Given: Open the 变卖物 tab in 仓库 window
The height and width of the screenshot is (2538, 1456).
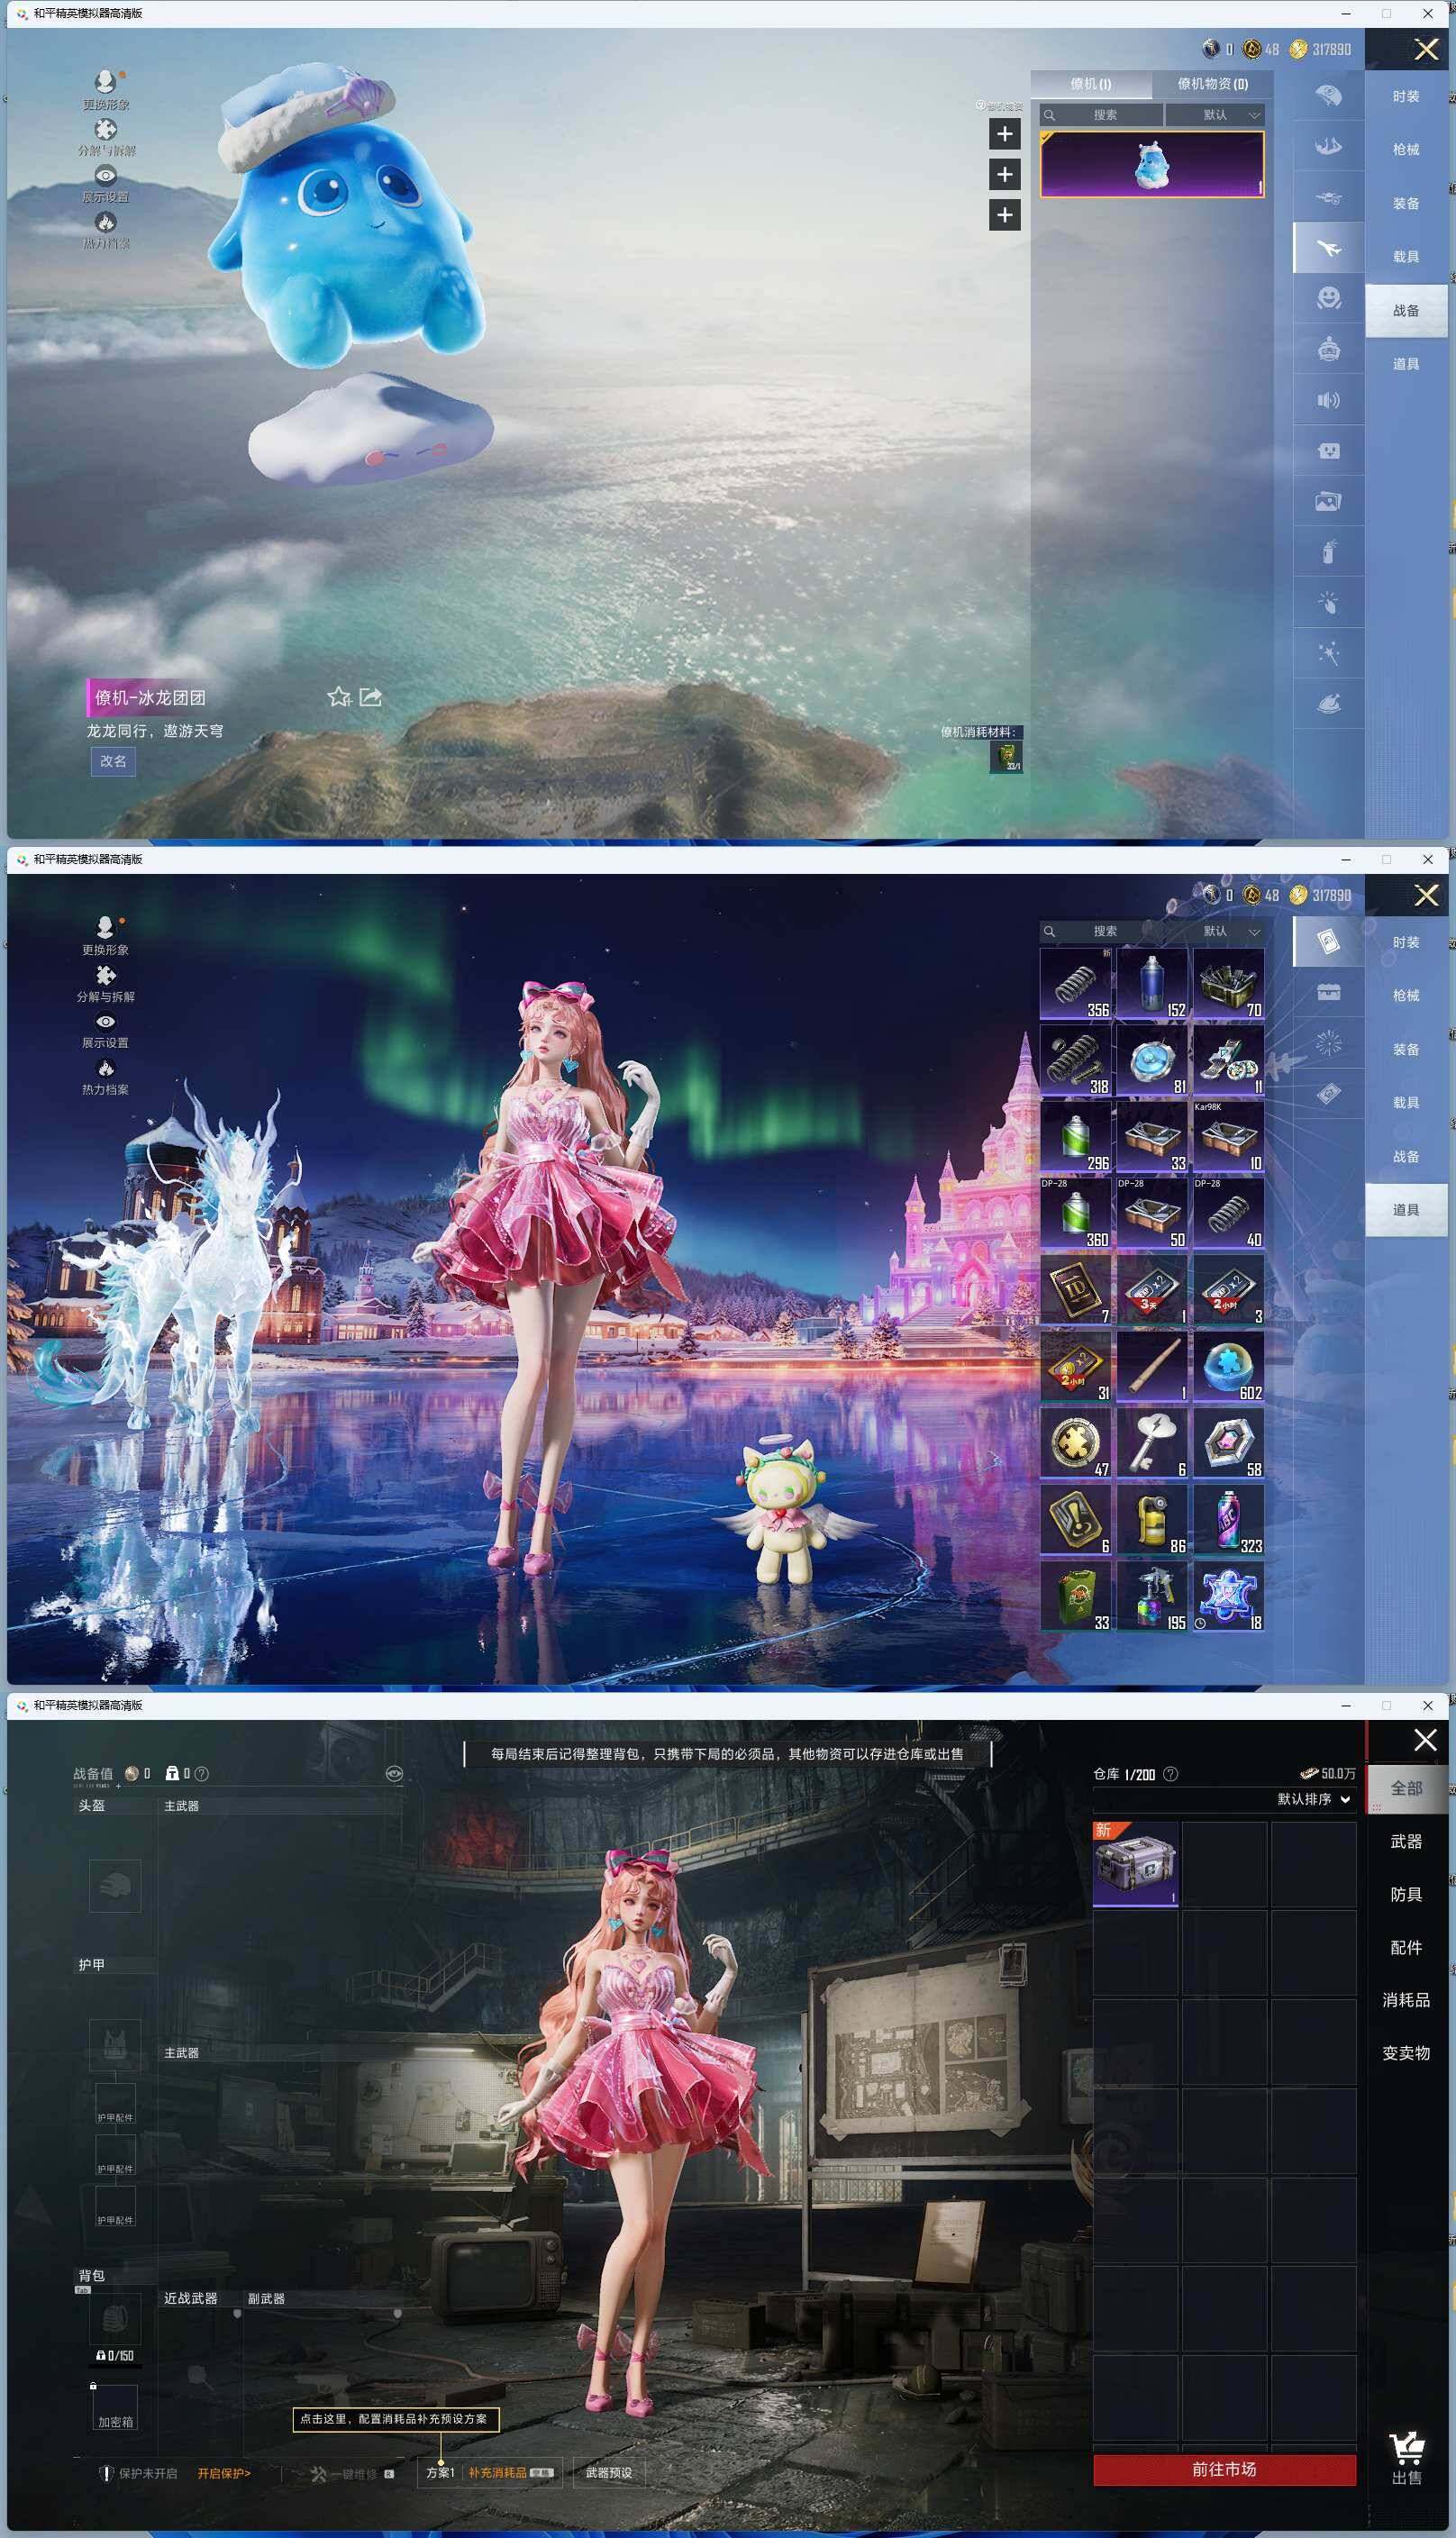Looking at the screenshot, I should click(x=1406, y=2053).
